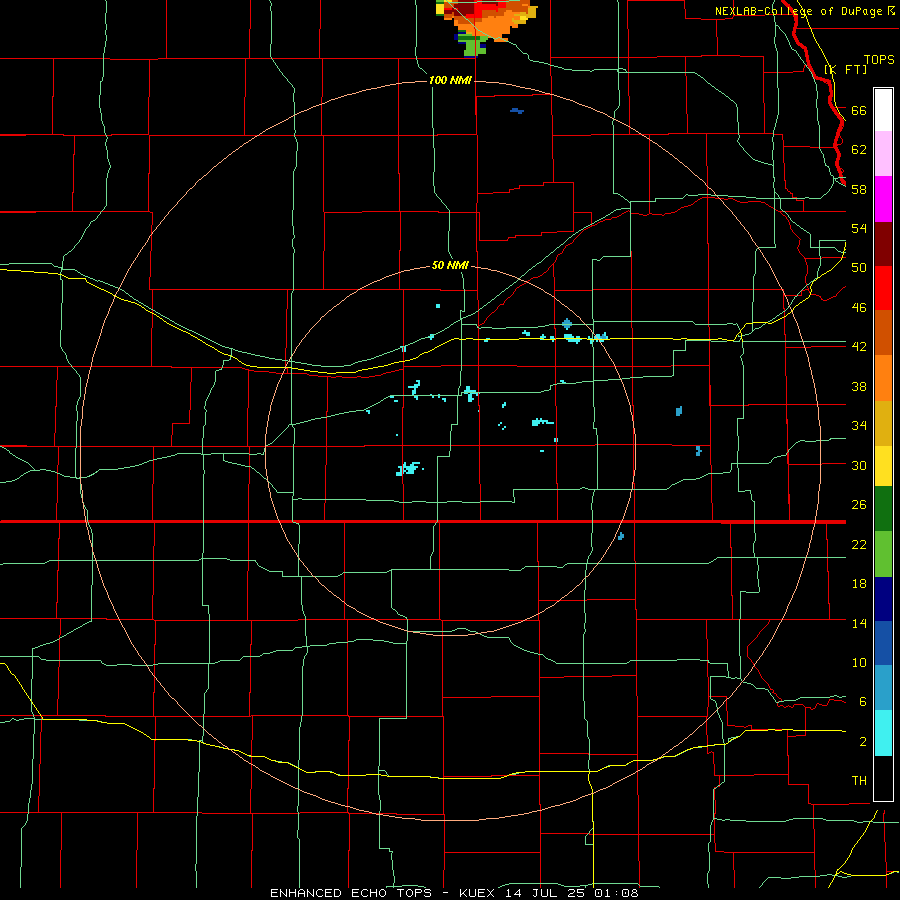Select the 58 legend value
Image resolution: width=900 pixels, height=900 pixels.
(859, 189)
